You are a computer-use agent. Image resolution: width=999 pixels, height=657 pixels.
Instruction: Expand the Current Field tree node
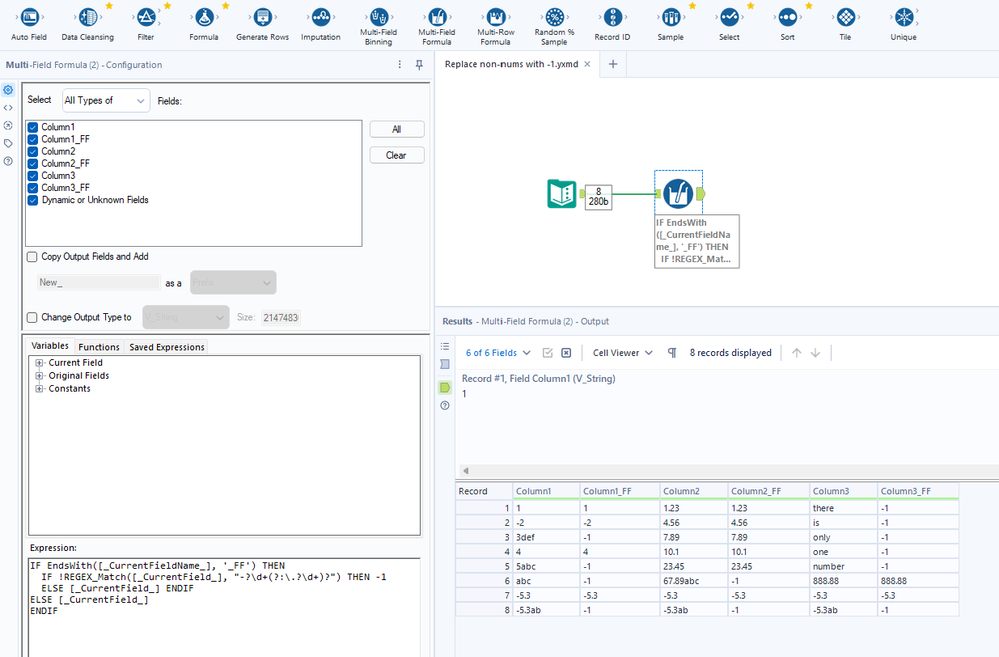(39, 363)
